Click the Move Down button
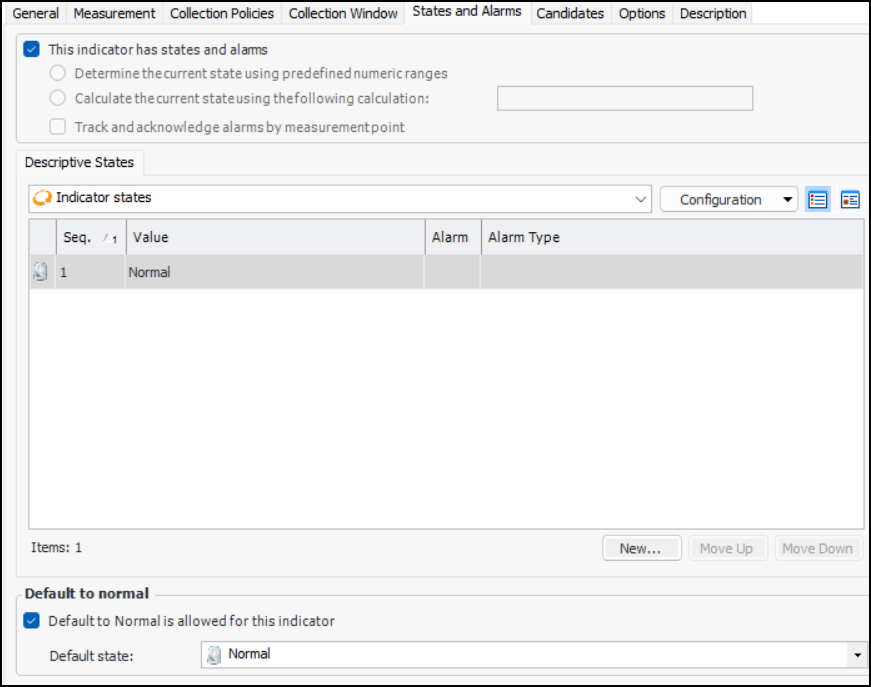 coord(818,548)
